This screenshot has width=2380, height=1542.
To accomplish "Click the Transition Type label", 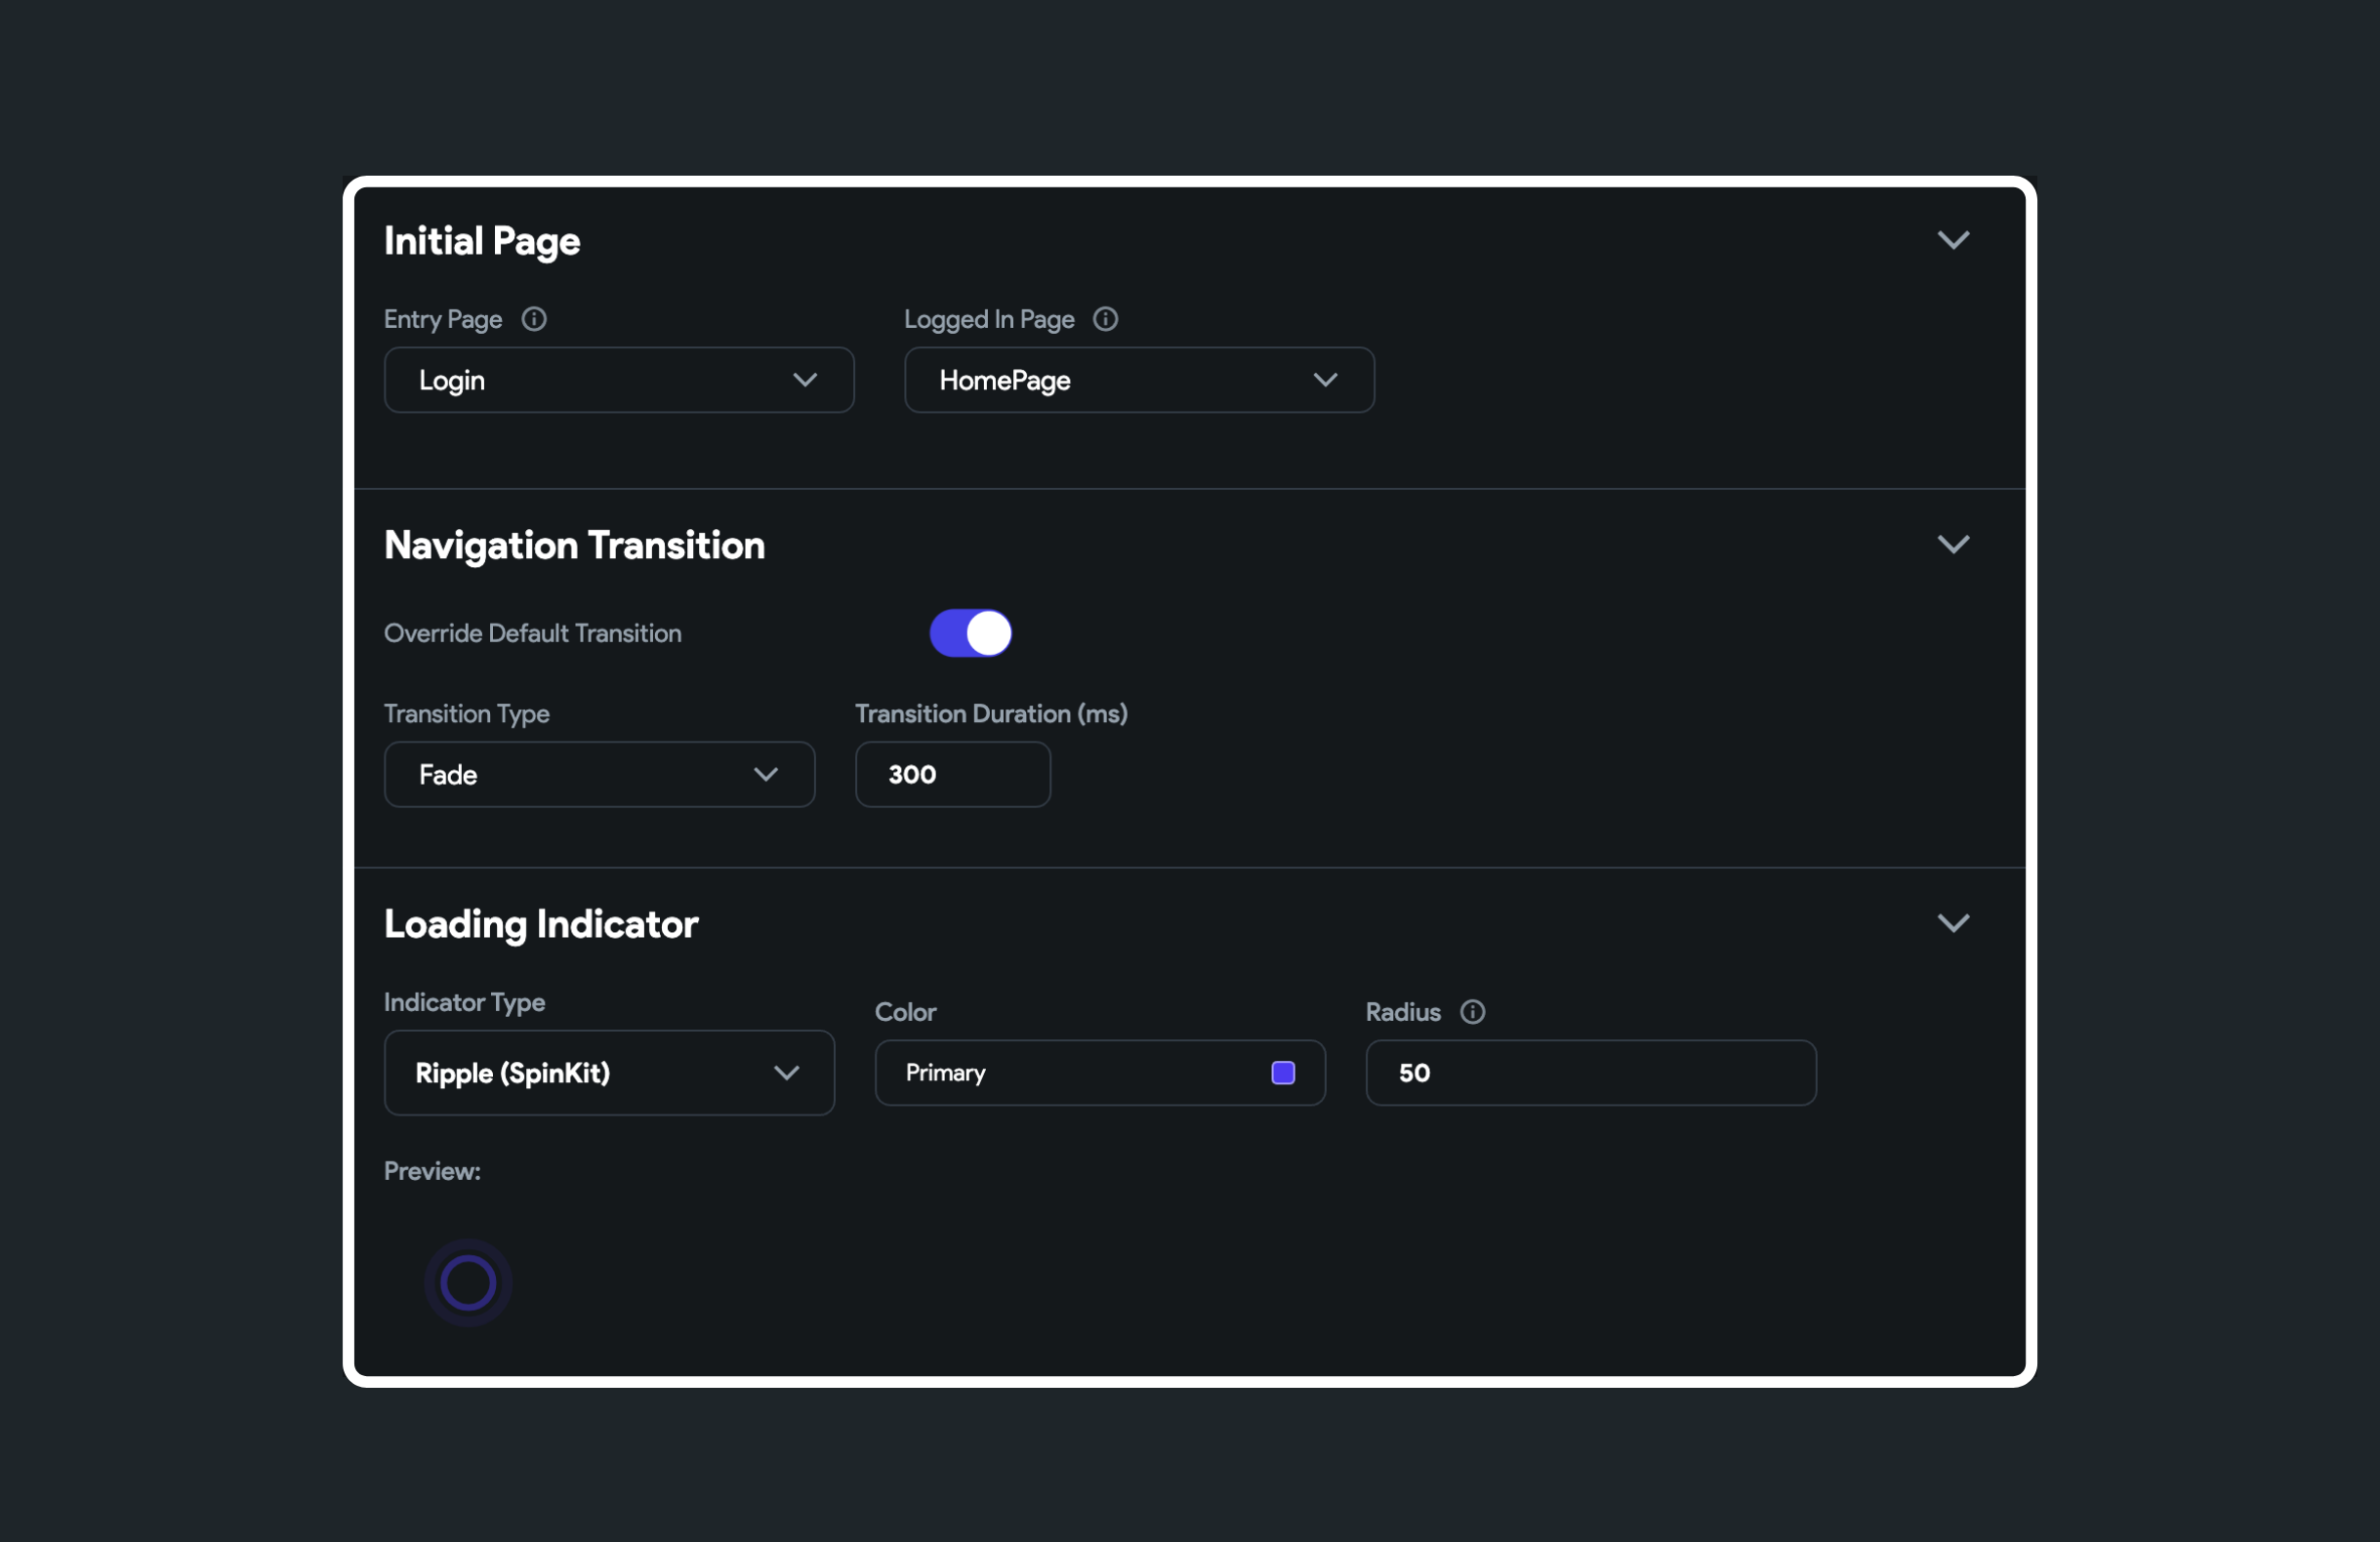I will pyautogui.click(x=466, y=713).
